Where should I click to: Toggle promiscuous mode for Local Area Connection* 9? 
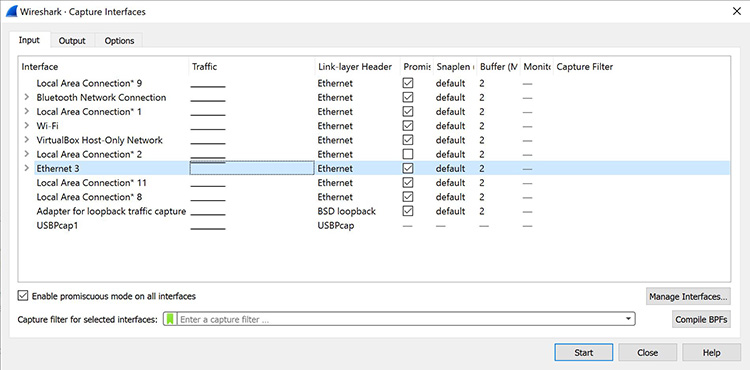coord(408,83)
